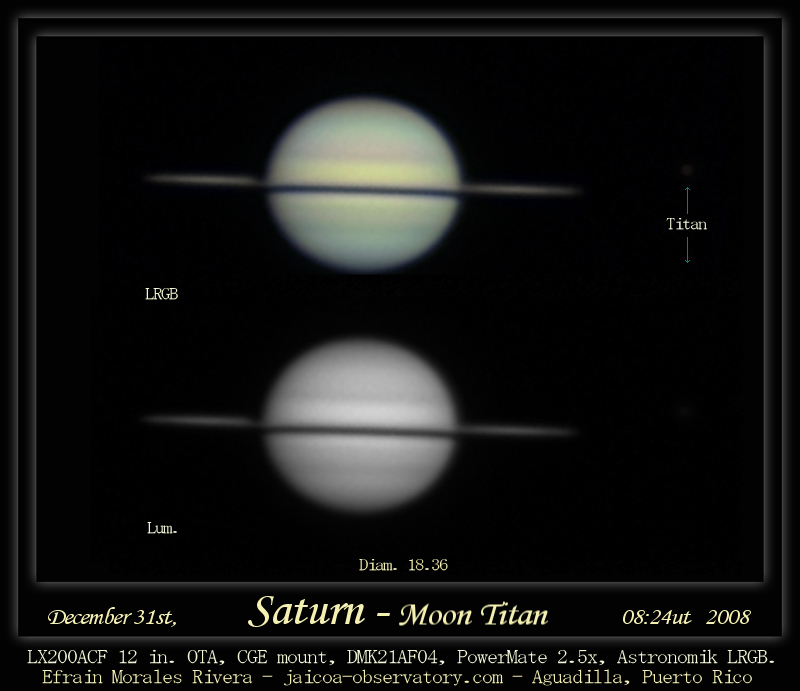Click the "08:24ut" time text

pos(657,618)
